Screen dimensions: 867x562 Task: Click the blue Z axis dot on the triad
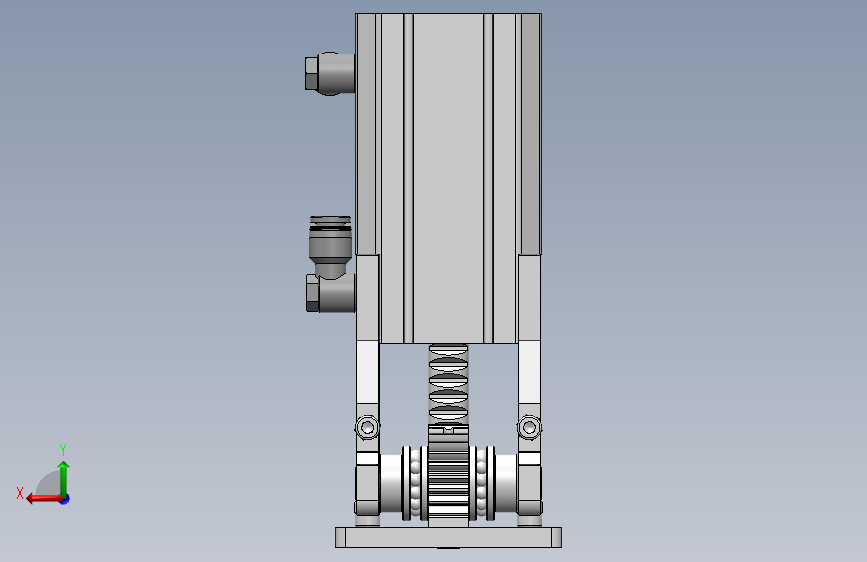point(65,499)
